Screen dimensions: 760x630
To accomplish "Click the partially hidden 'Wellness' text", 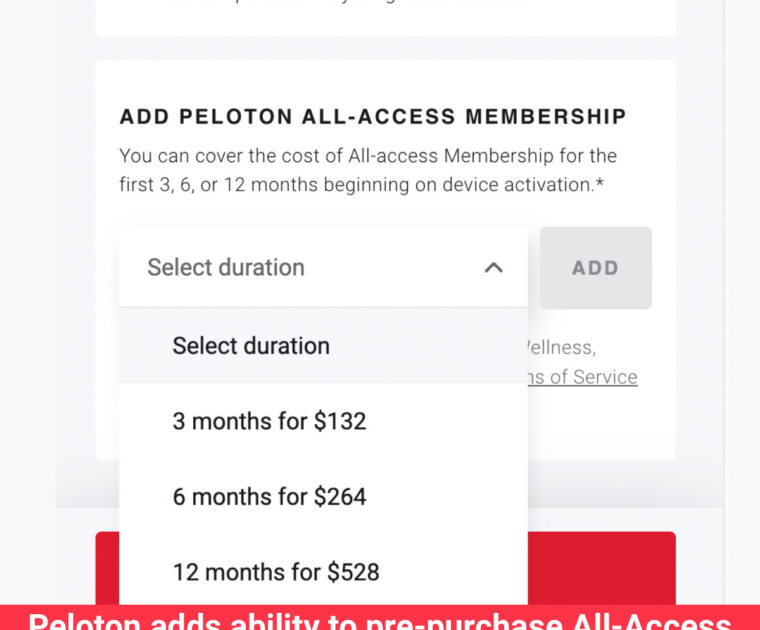I will click(x=558, y=348).
